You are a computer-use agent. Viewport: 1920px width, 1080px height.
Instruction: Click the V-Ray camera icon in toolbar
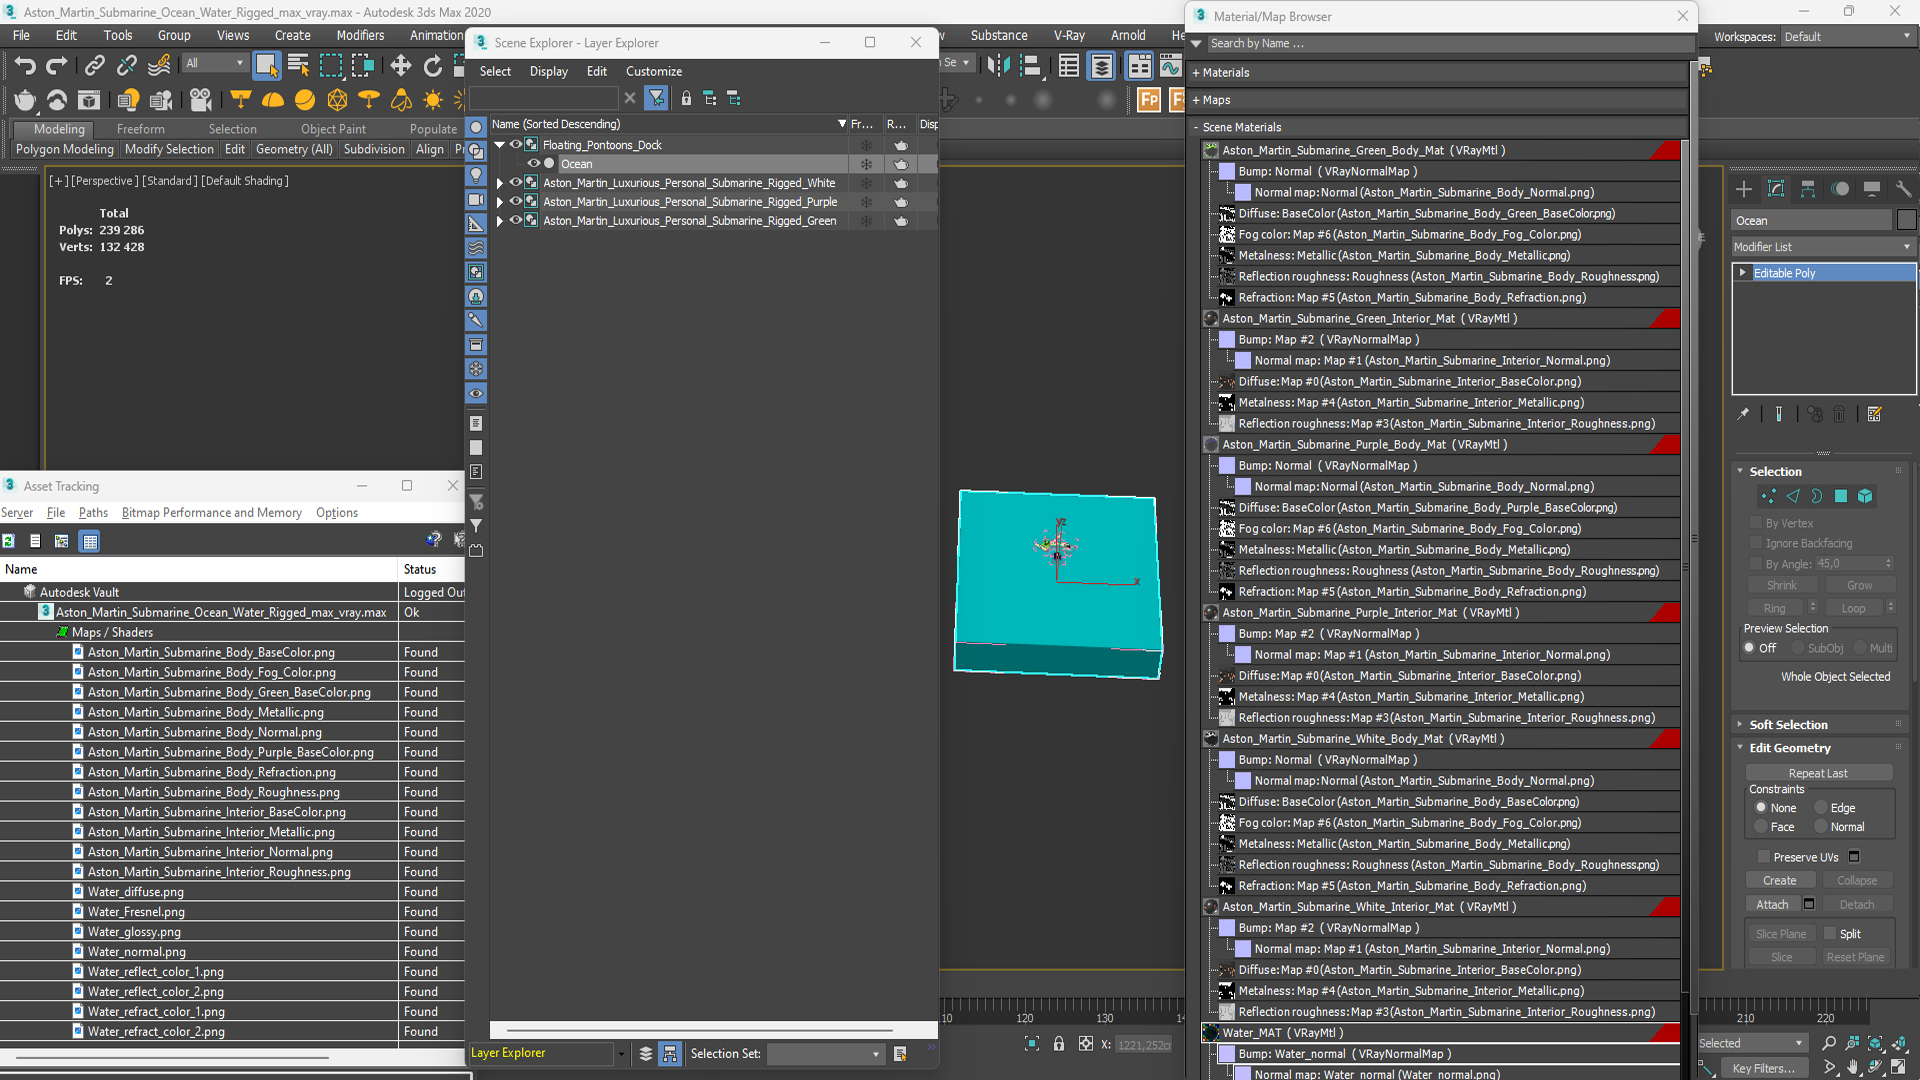point(201,100)
